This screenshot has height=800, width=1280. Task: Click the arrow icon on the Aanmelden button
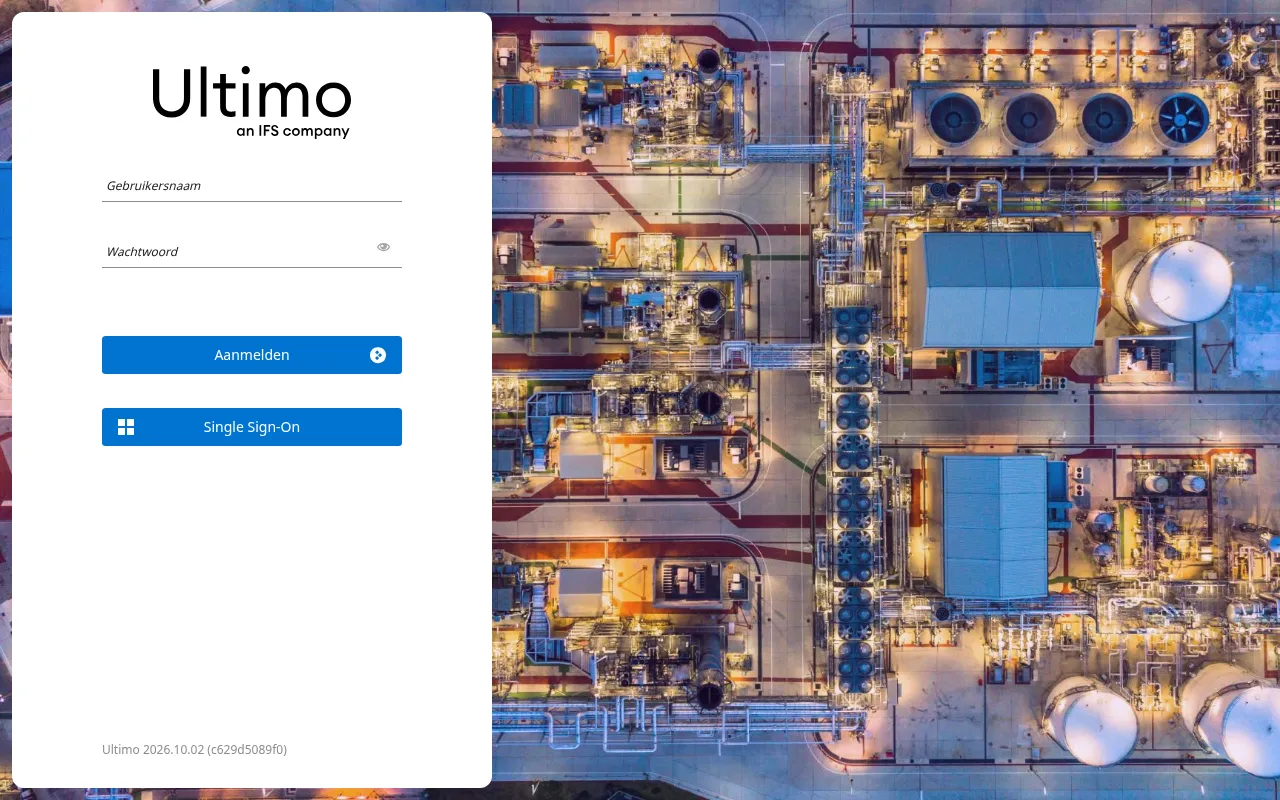pos(378,355)
